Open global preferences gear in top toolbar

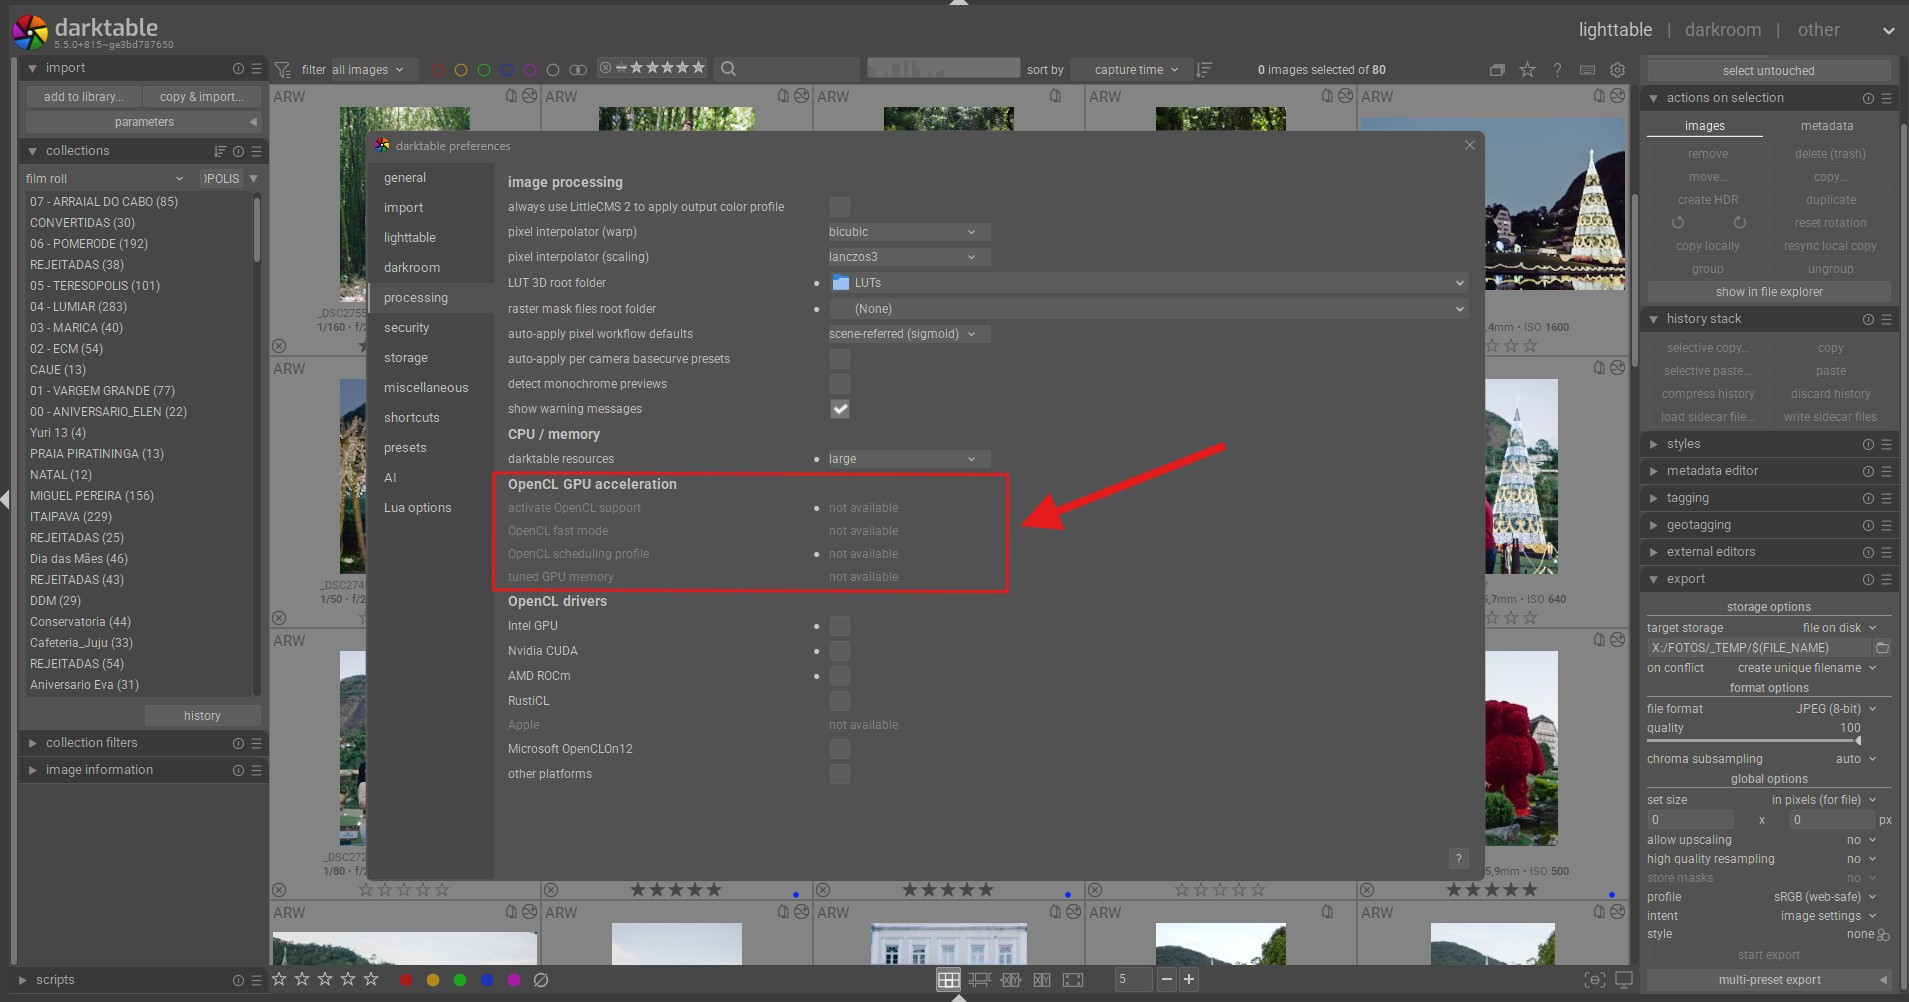(x=1617, y=70)
